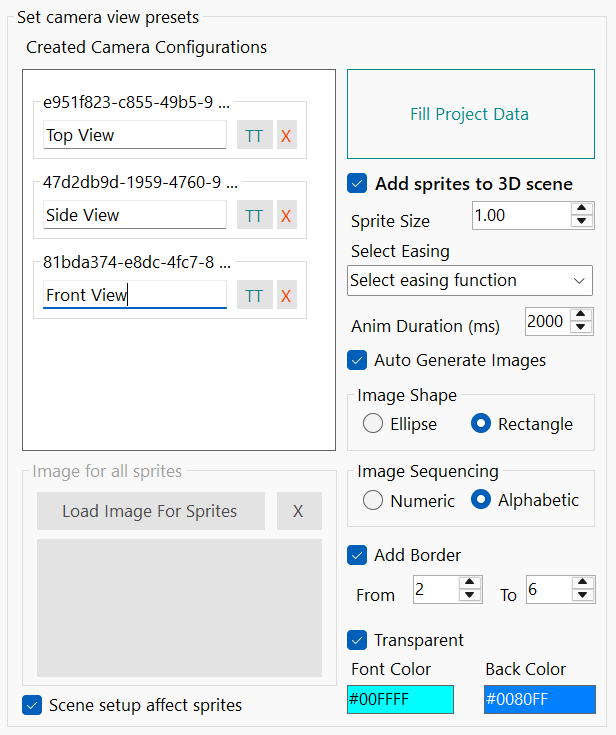Click the Side View name field

click(x=135, y=215)
